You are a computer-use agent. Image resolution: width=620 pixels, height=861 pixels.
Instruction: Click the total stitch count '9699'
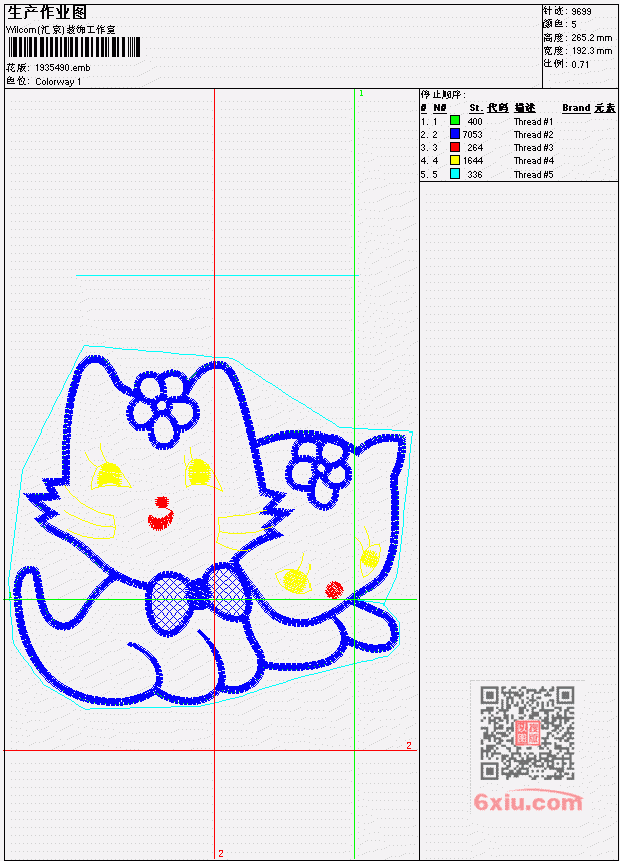(581, 12)
